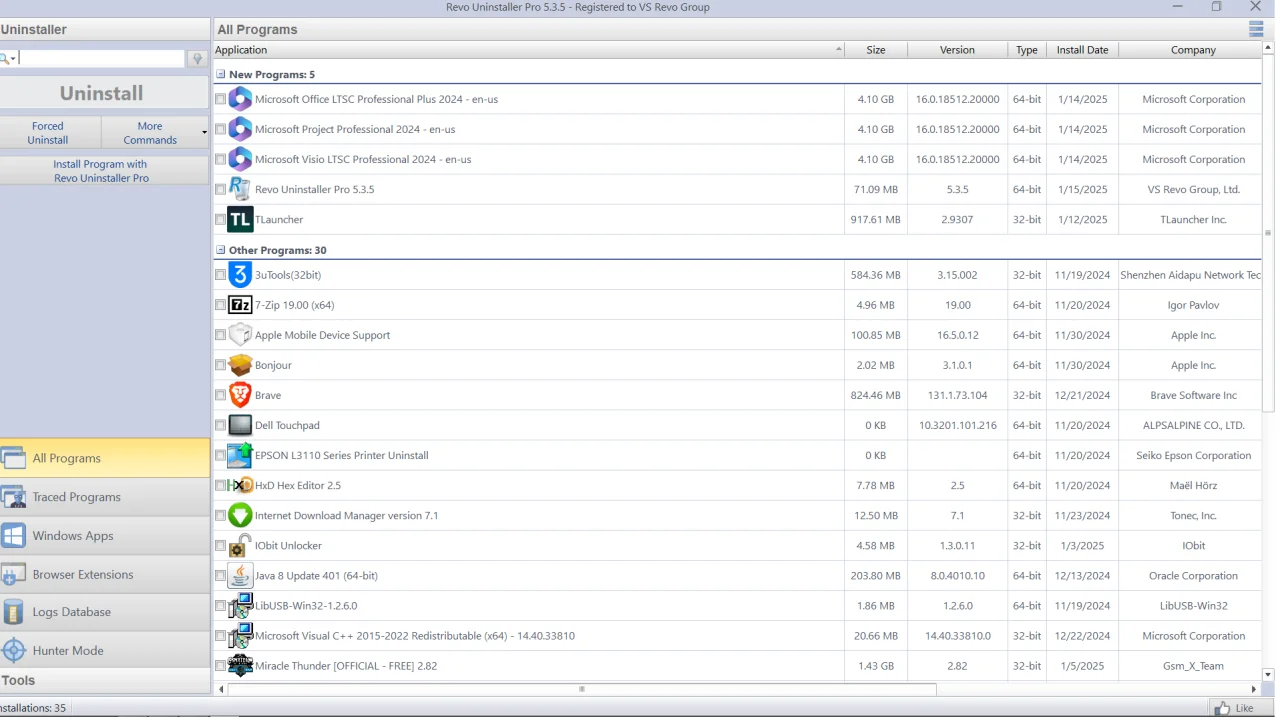This screenshot has width=1280, height=721.
Task: Sort the list by Company column
Action: [1192, 49]
